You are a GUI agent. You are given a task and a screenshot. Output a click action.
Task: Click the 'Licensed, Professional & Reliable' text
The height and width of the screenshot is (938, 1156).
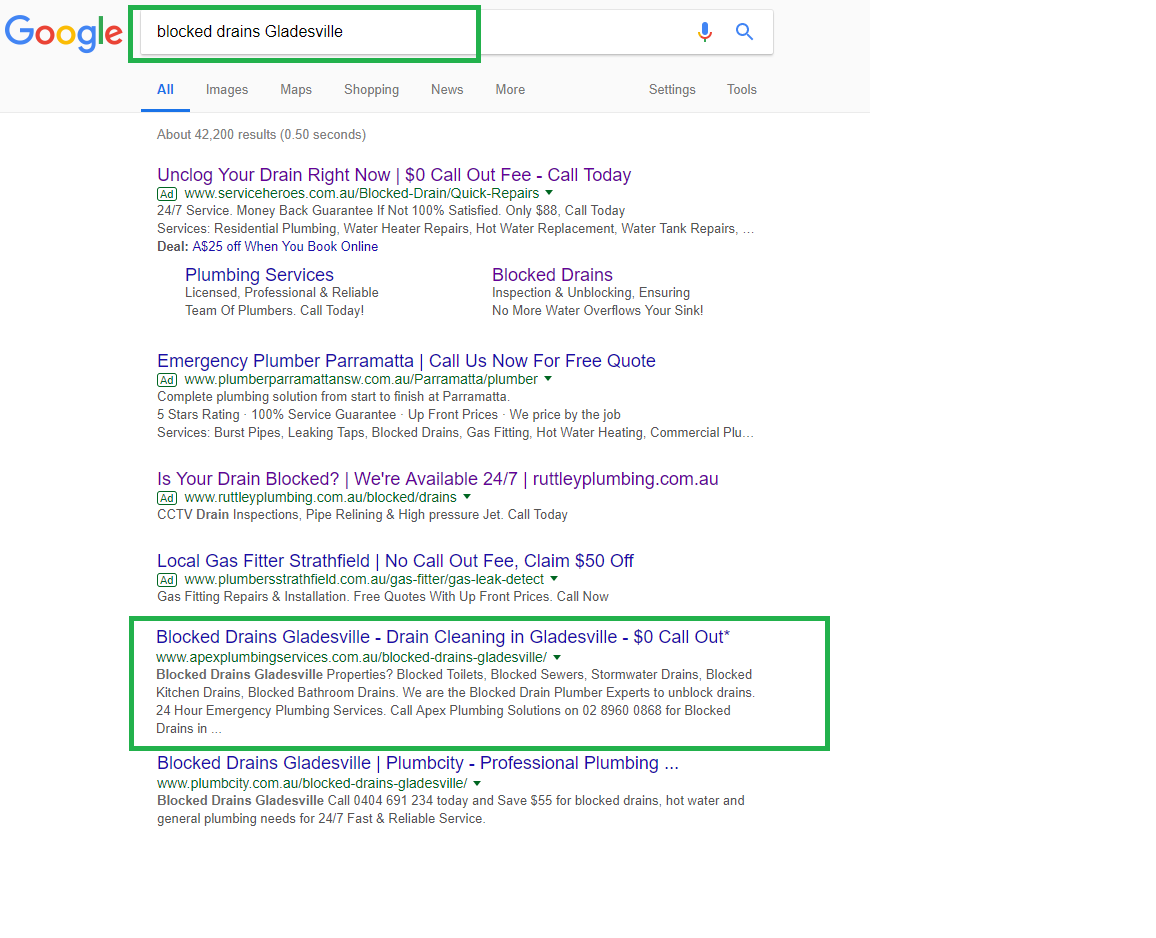[x=282, y=293]
